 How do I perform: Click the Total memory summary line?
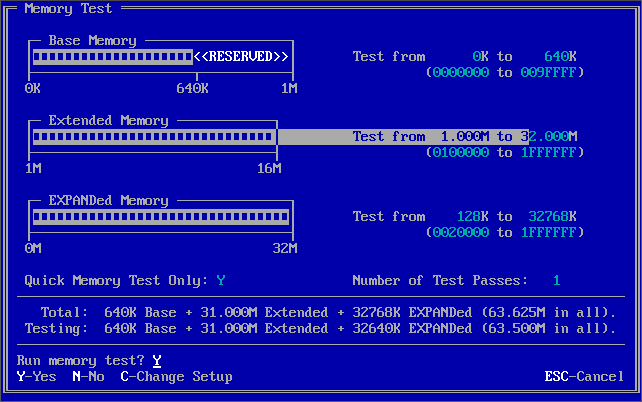[x=320, y=312]
